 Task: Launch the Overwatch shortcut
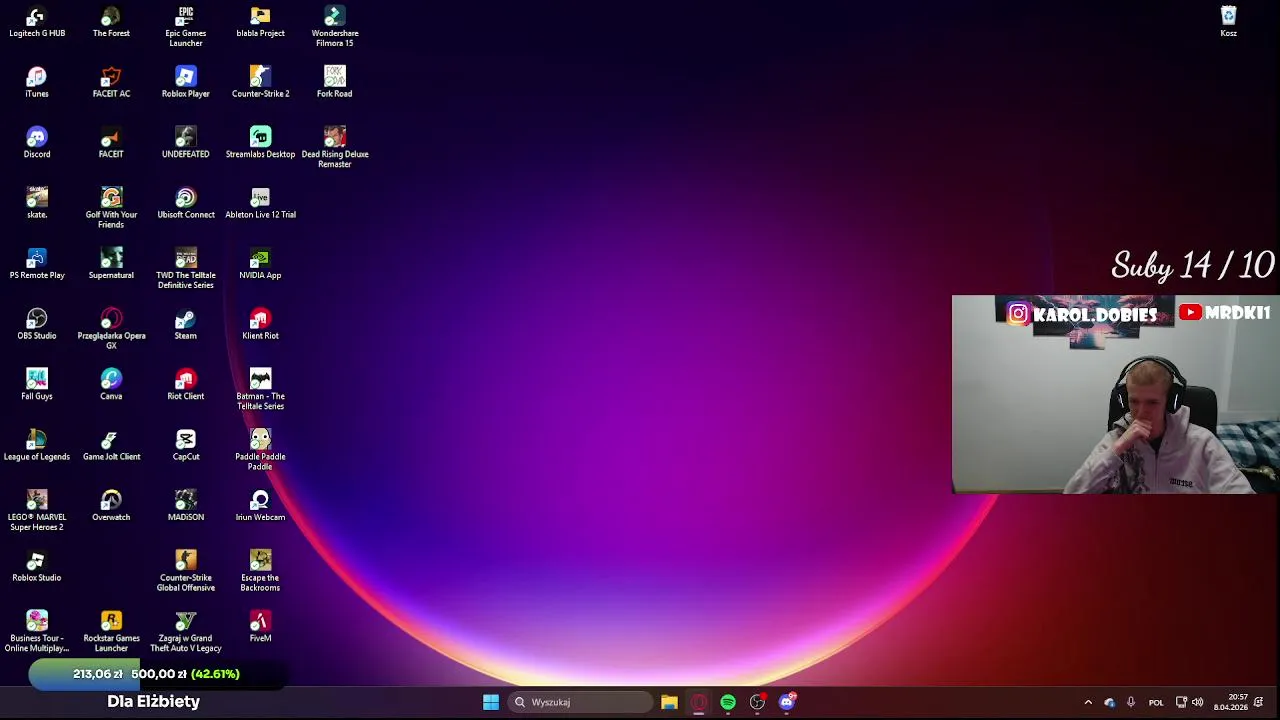click(111, 506)
